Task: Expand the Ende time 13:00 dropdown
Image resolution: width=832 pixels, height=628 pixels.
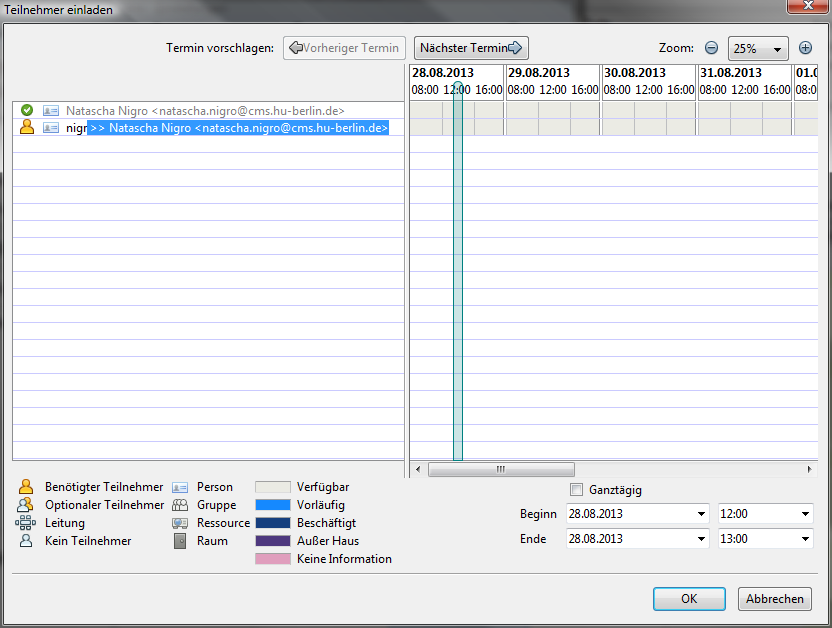Action: coord(805,538)
